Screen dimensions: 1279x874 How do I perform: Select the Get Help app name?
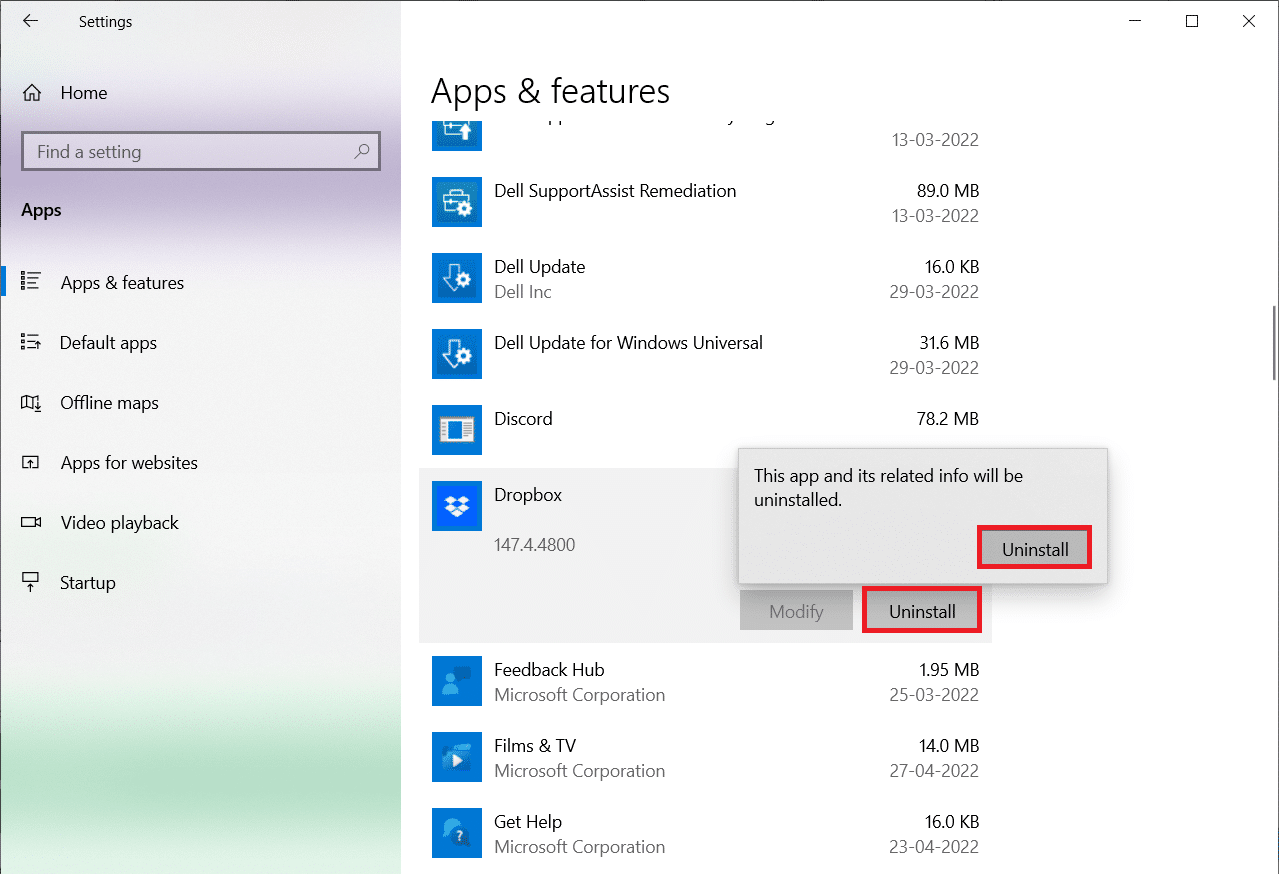click(x=528, y=822)
